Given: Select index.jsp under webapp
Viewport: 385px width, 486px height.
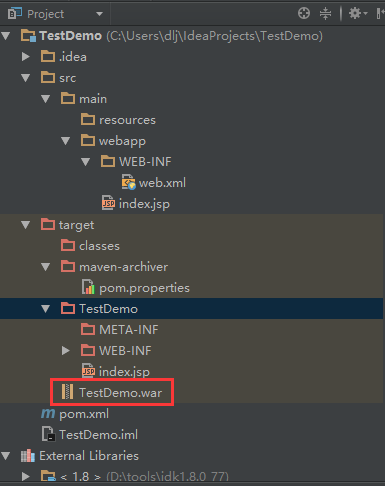Looking at the screenshot, I should point(144,204).
